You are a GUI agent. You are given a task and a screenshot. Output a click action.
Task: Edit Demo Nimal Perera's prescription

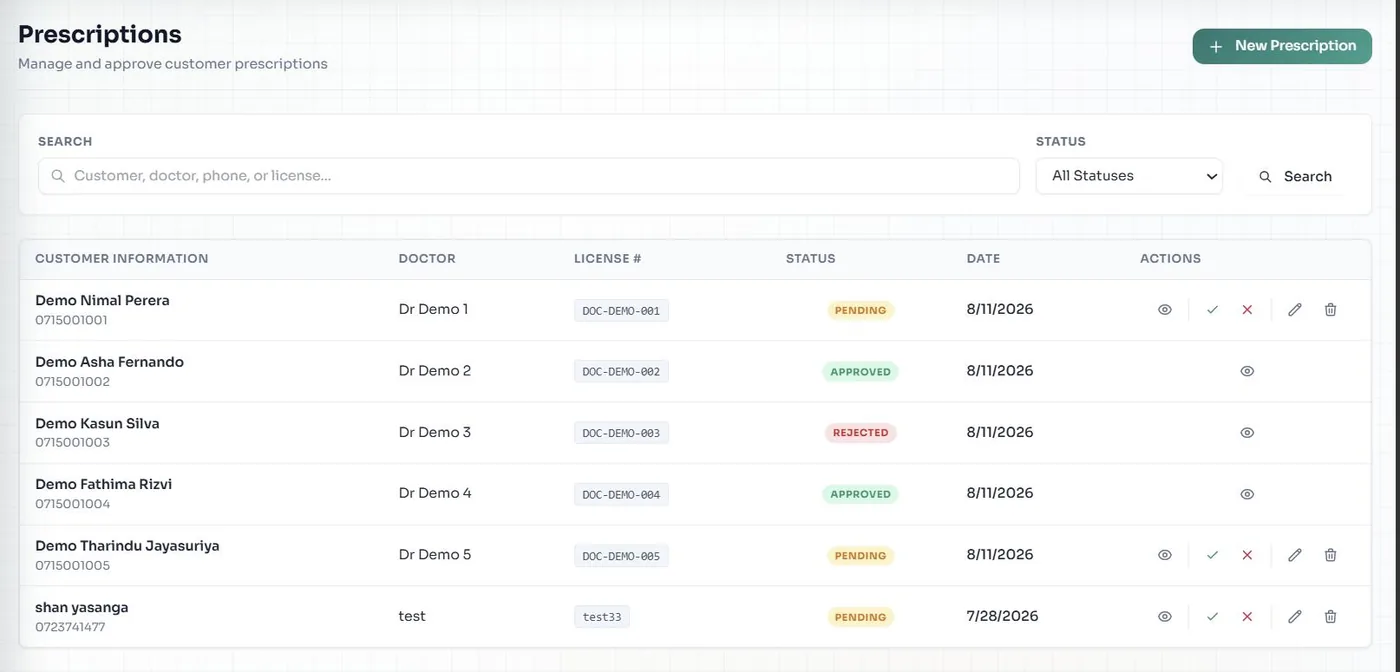pyautogui.click(x=1295, y=310)
